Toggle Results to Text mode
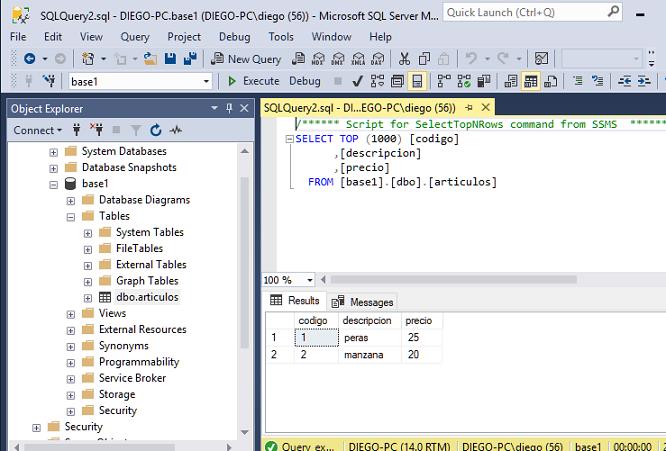666x451 pixels. click(511, 81)
